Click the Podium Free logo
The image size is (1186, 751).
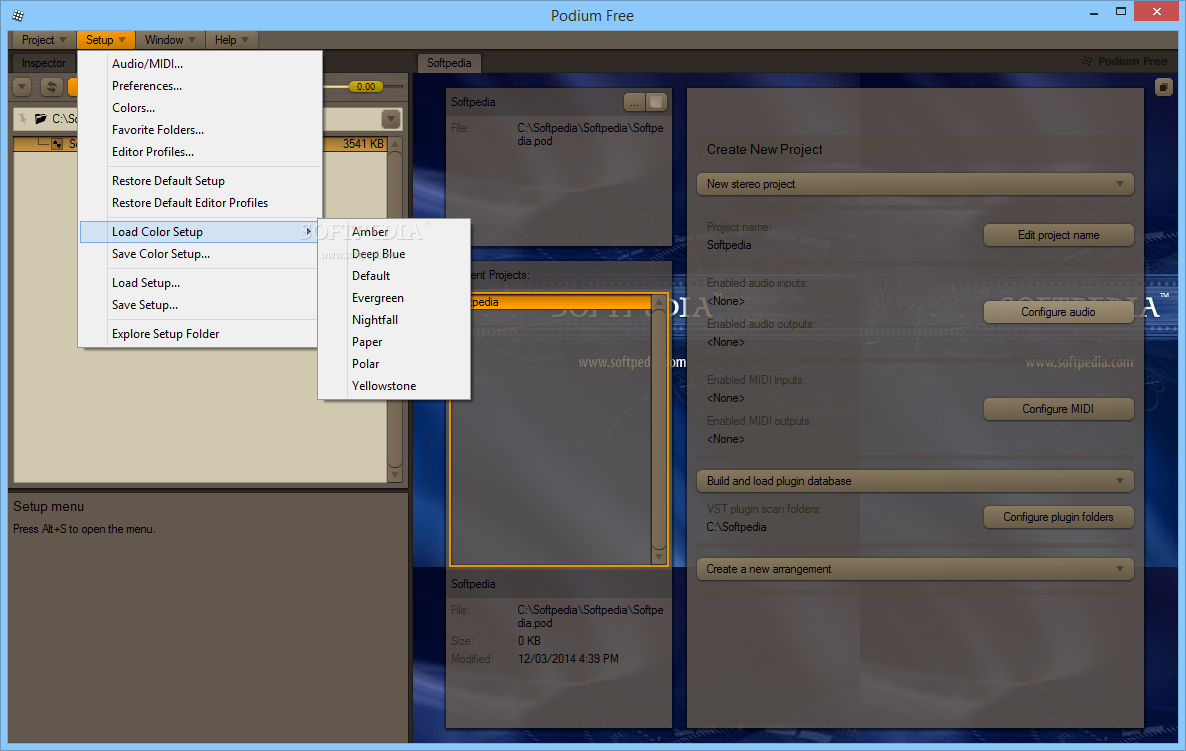[1124, 61]
